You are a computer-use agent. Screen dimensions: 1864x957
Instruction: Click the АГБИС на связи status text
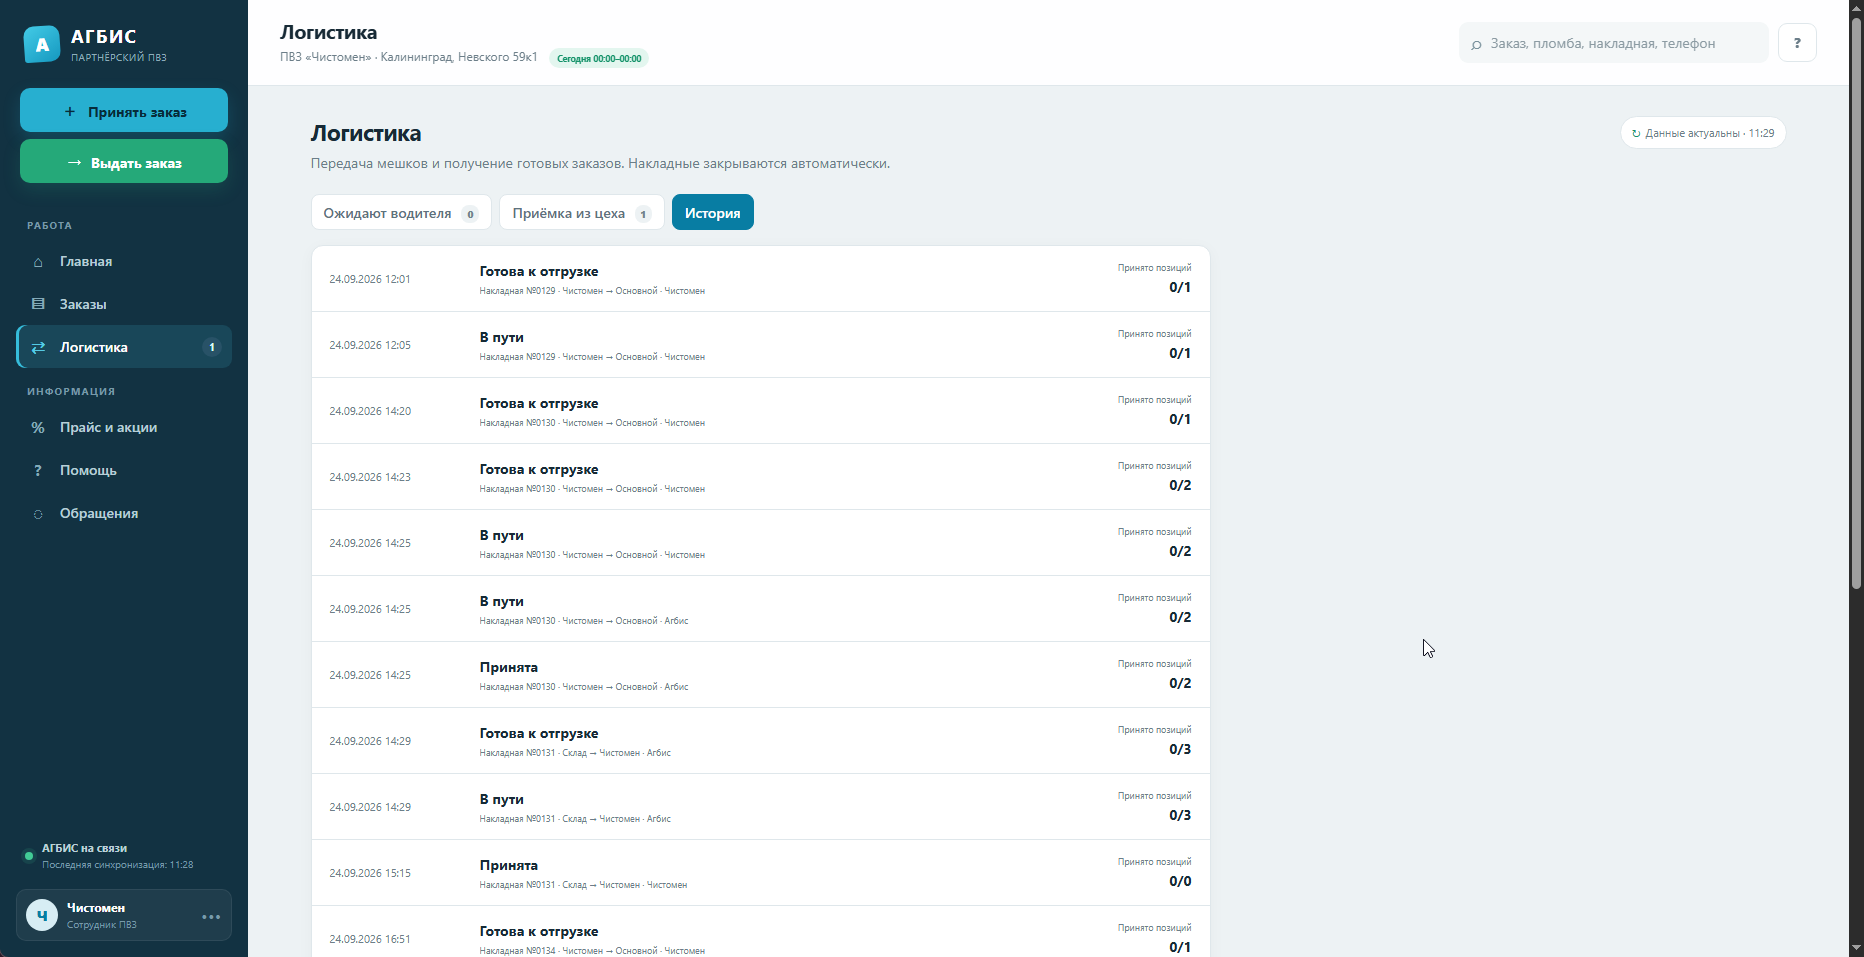click(x=84, y=848)
